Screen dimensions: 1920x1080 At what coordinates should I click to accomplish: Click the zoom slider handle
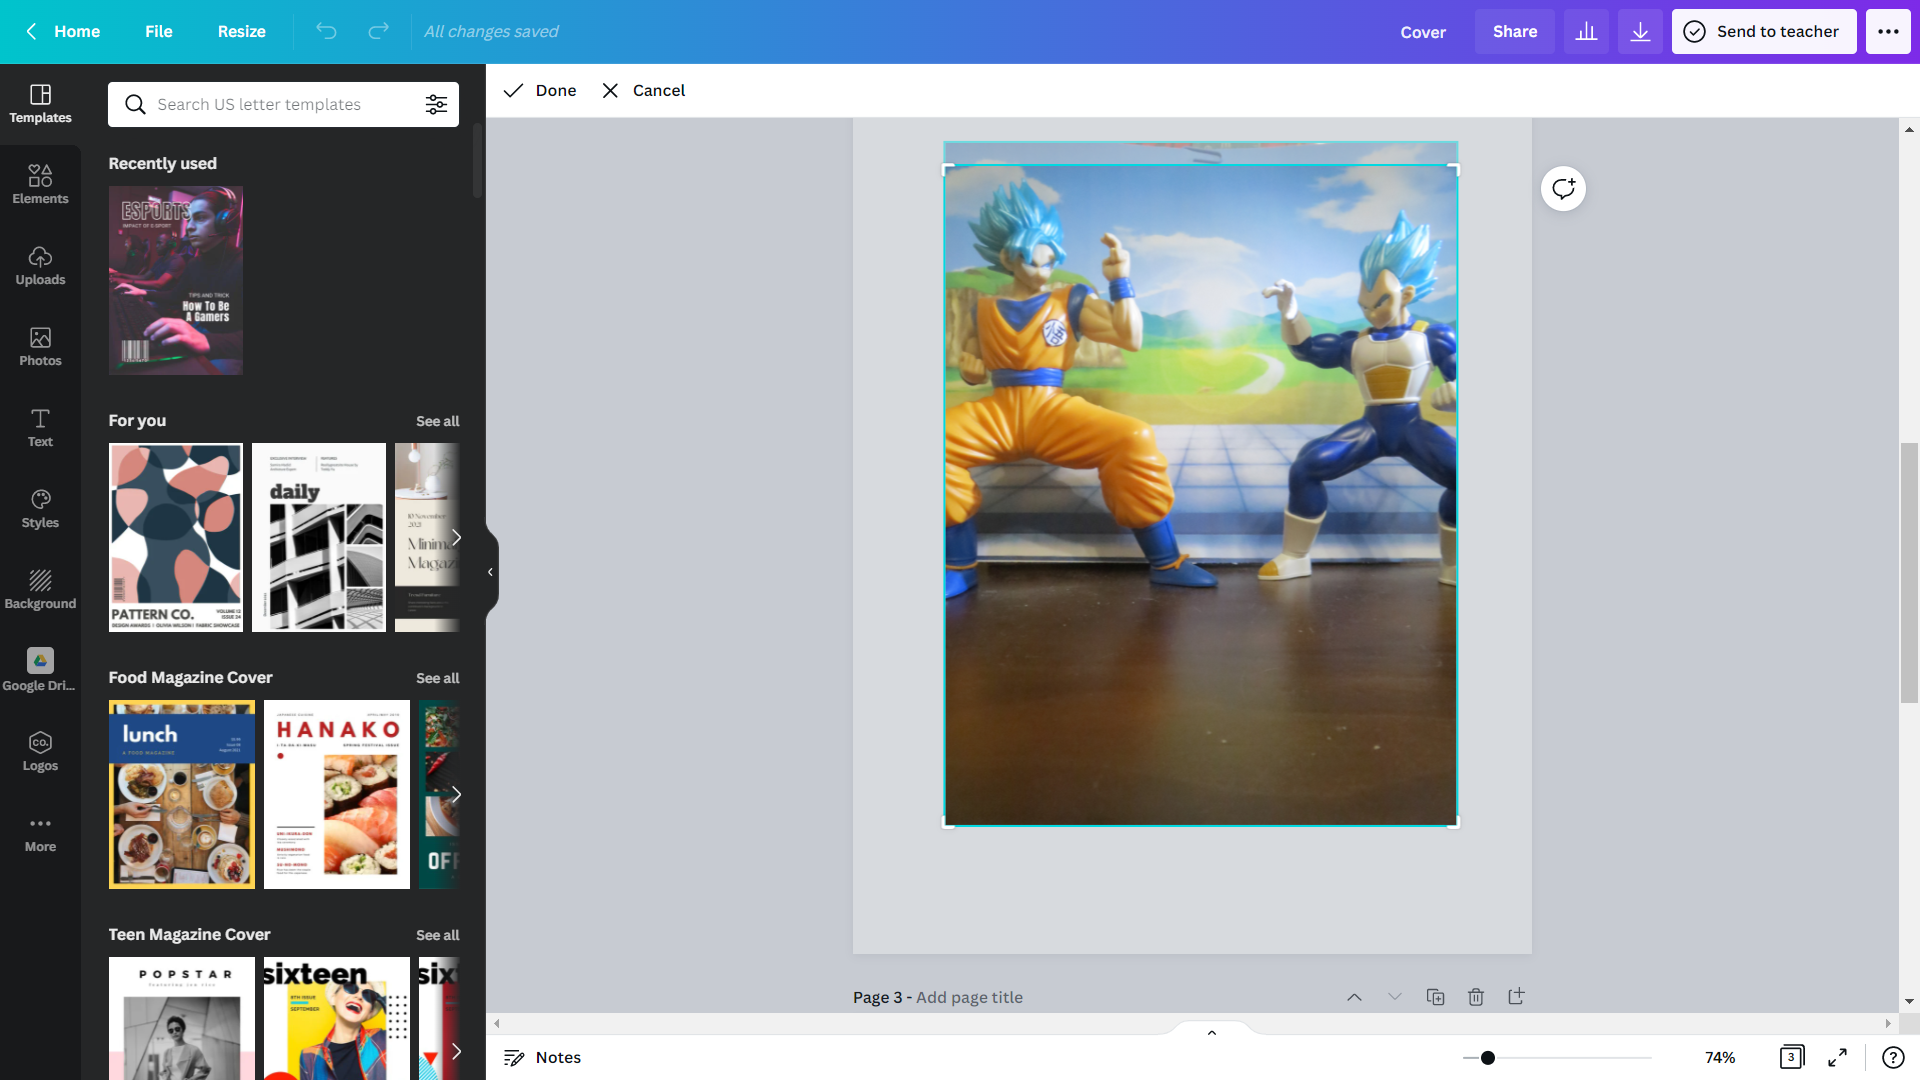click(x=1488, y=1057)
